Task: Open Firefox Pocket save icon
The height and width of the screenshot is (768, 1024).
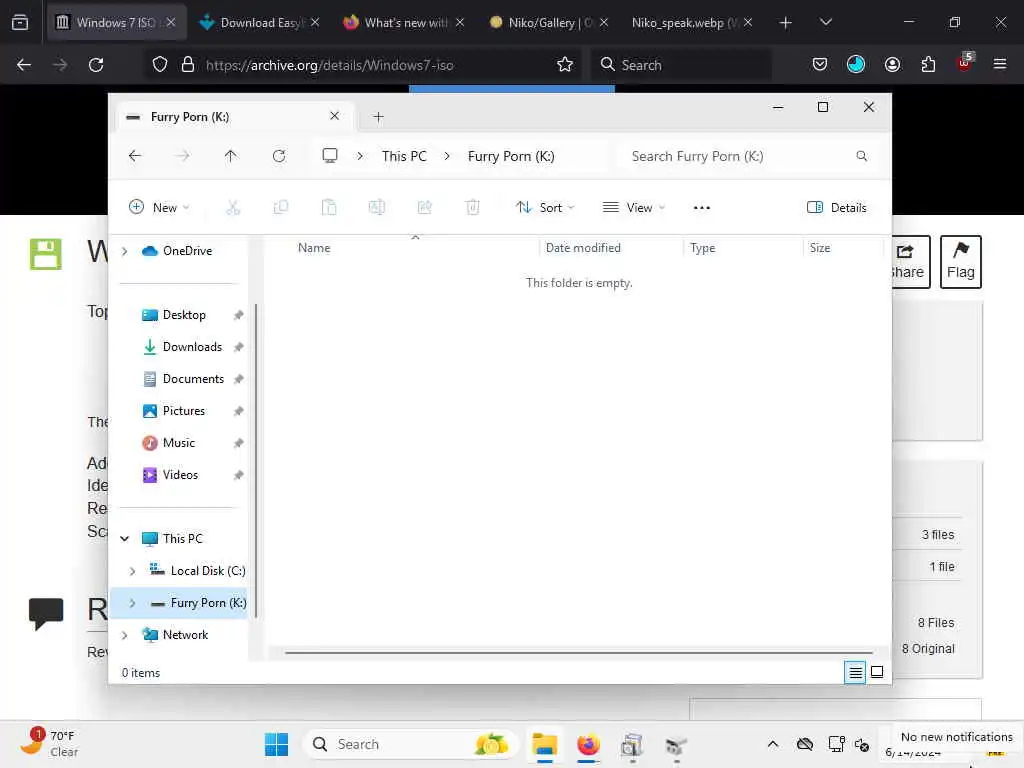Action: [x=820, y=65]
